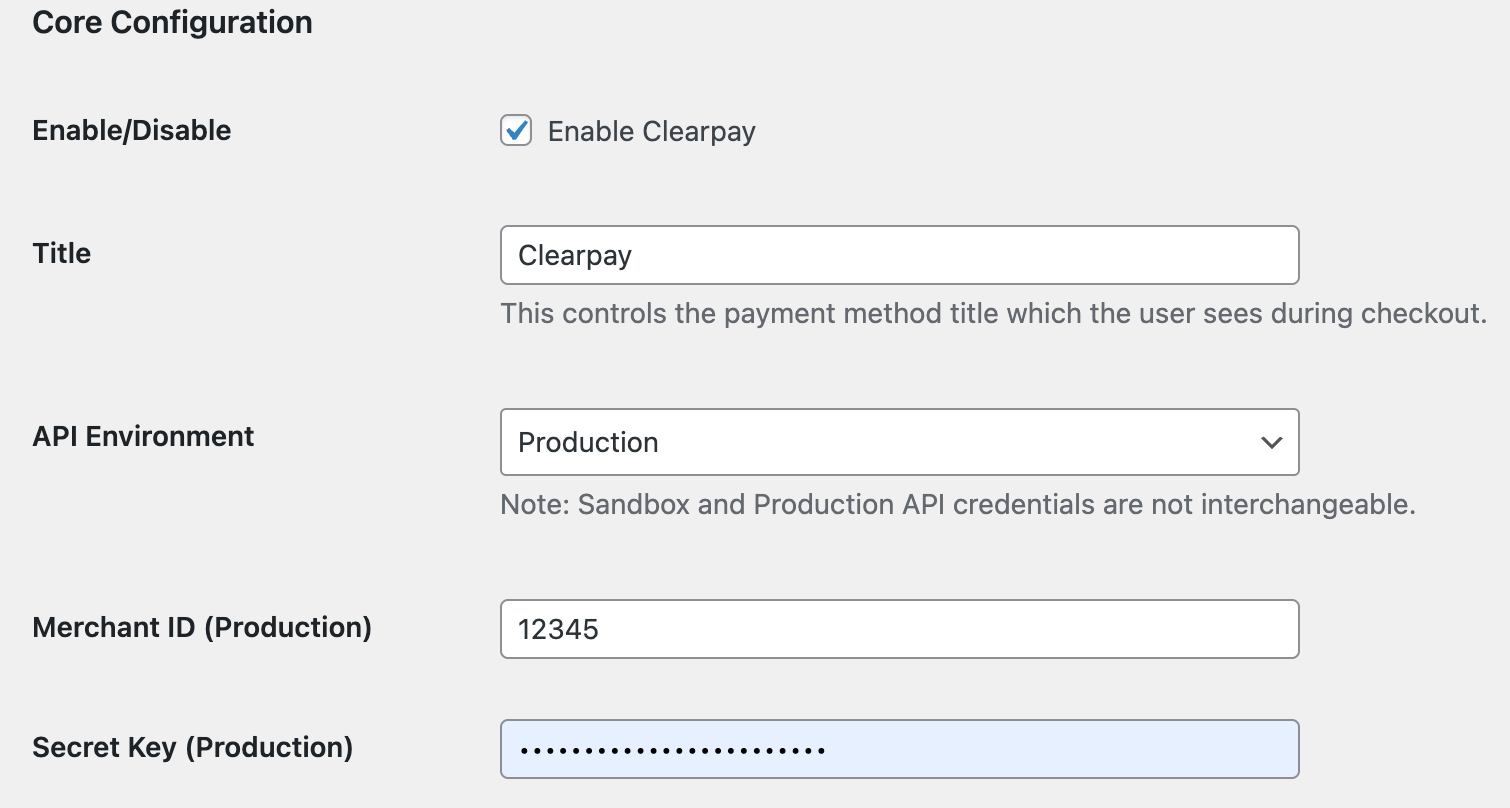Click the Sandbox and Production credentials note
This screenshot has height=808, width=1510.
[957, 504]
